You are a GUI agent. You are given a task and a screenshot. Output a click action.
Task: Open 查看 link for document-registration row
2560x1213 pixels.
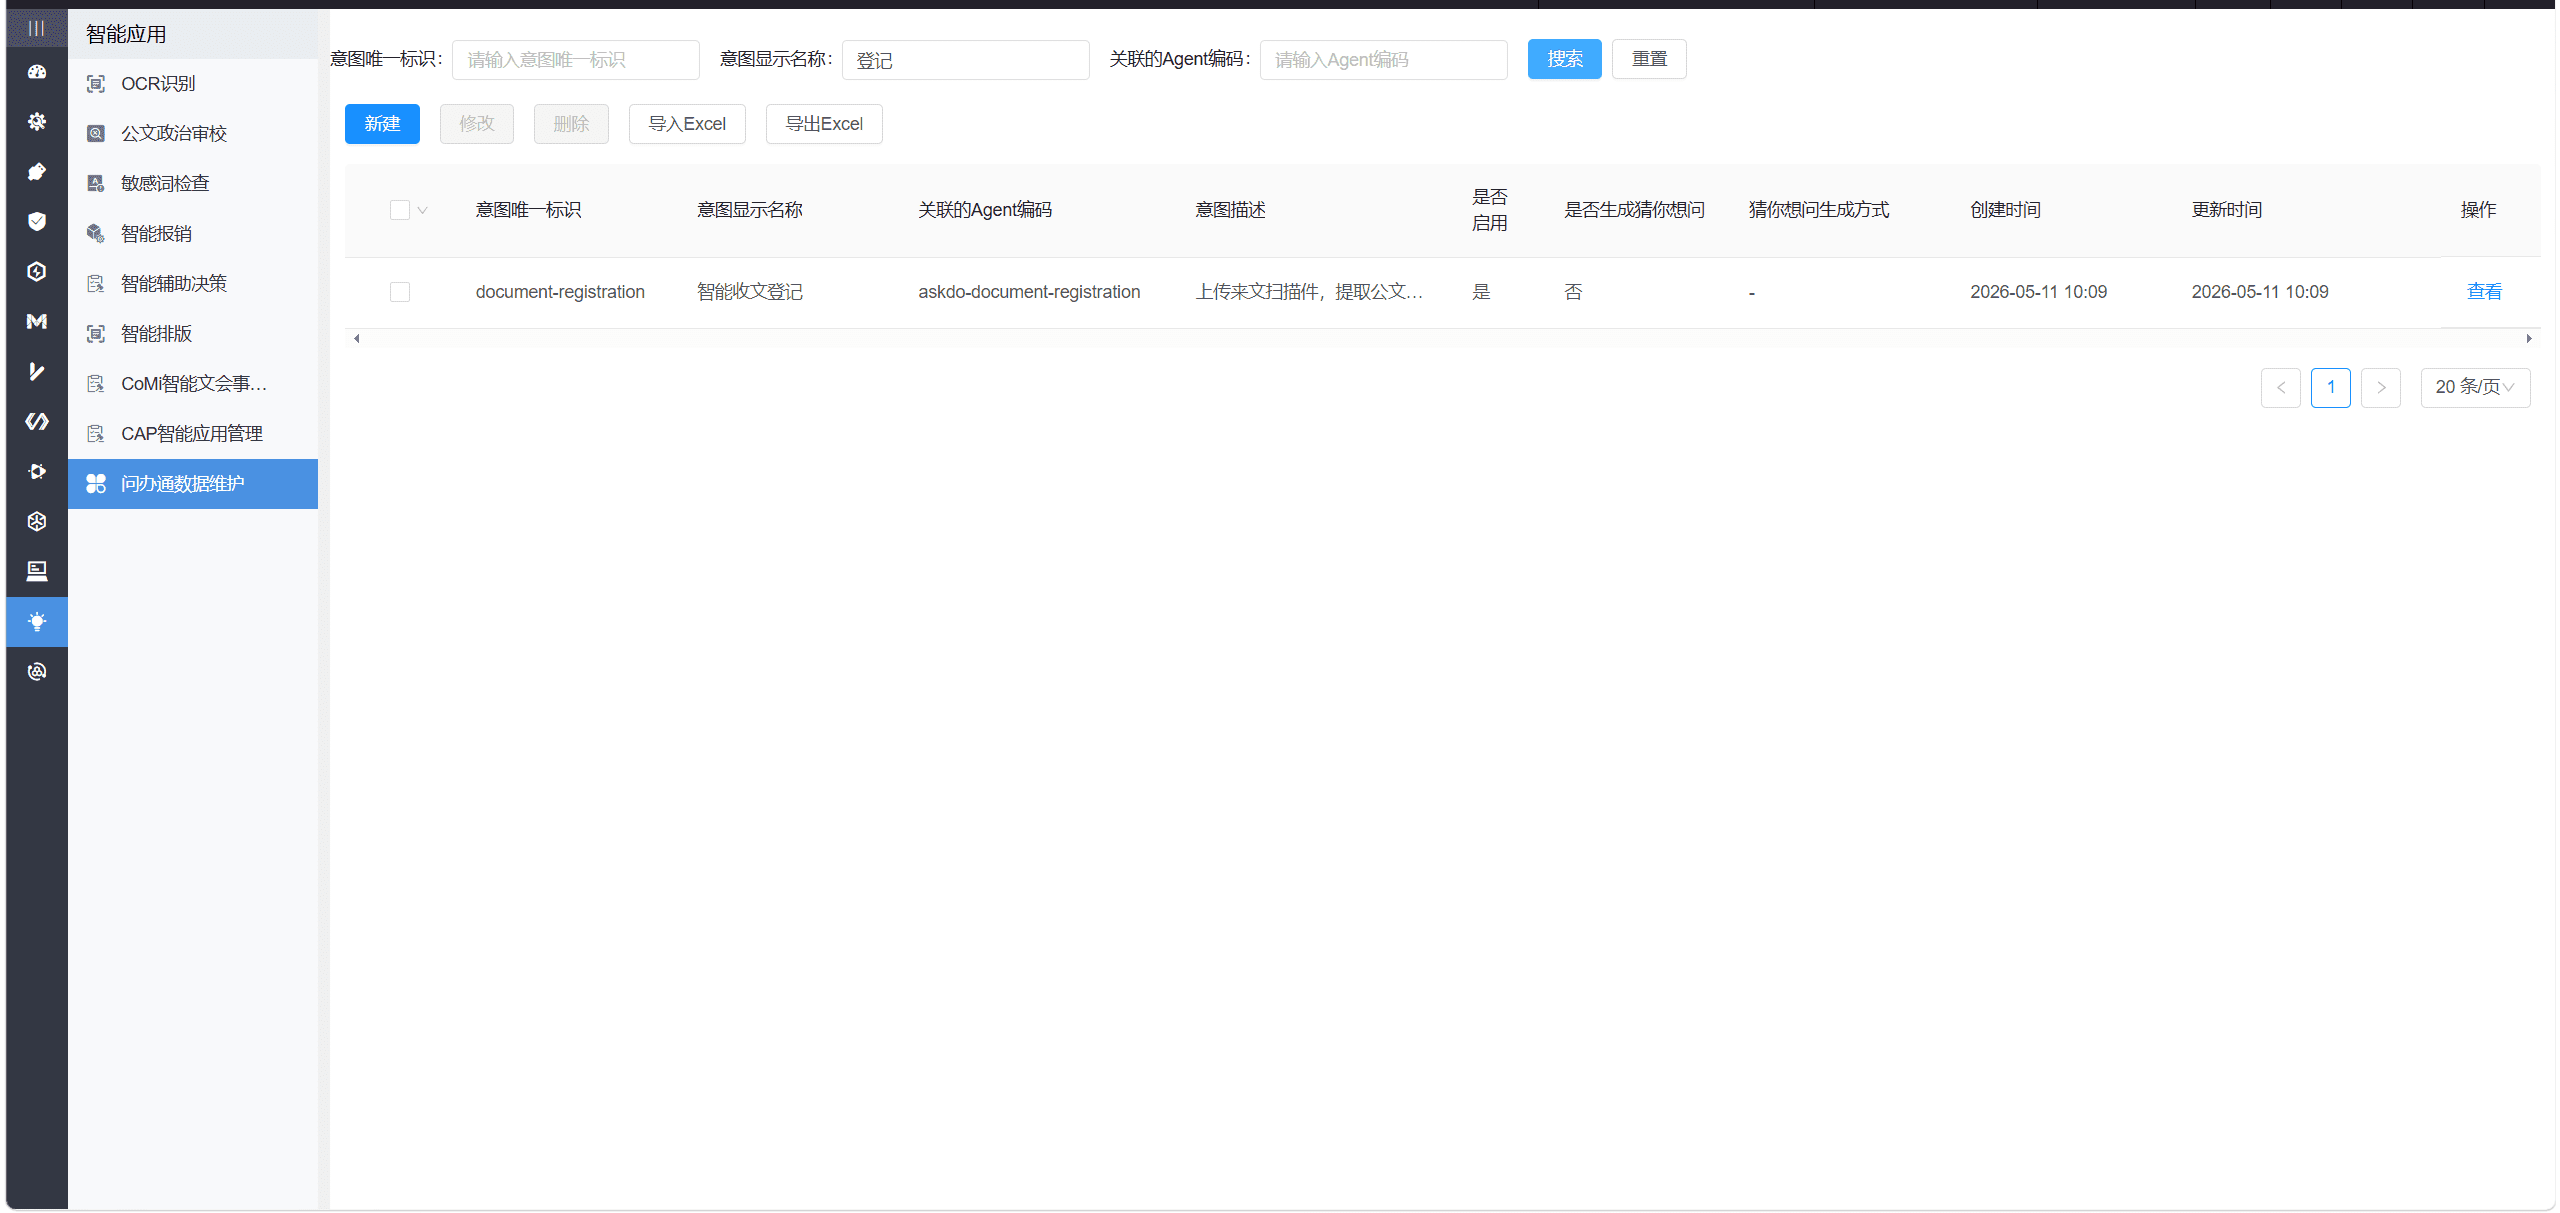coord(2484,292)
